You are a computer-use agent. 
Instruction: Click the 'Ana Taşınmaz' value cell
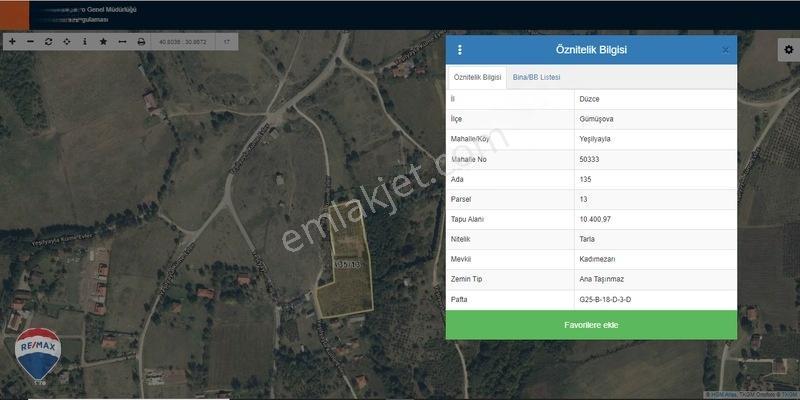[655, 280]
